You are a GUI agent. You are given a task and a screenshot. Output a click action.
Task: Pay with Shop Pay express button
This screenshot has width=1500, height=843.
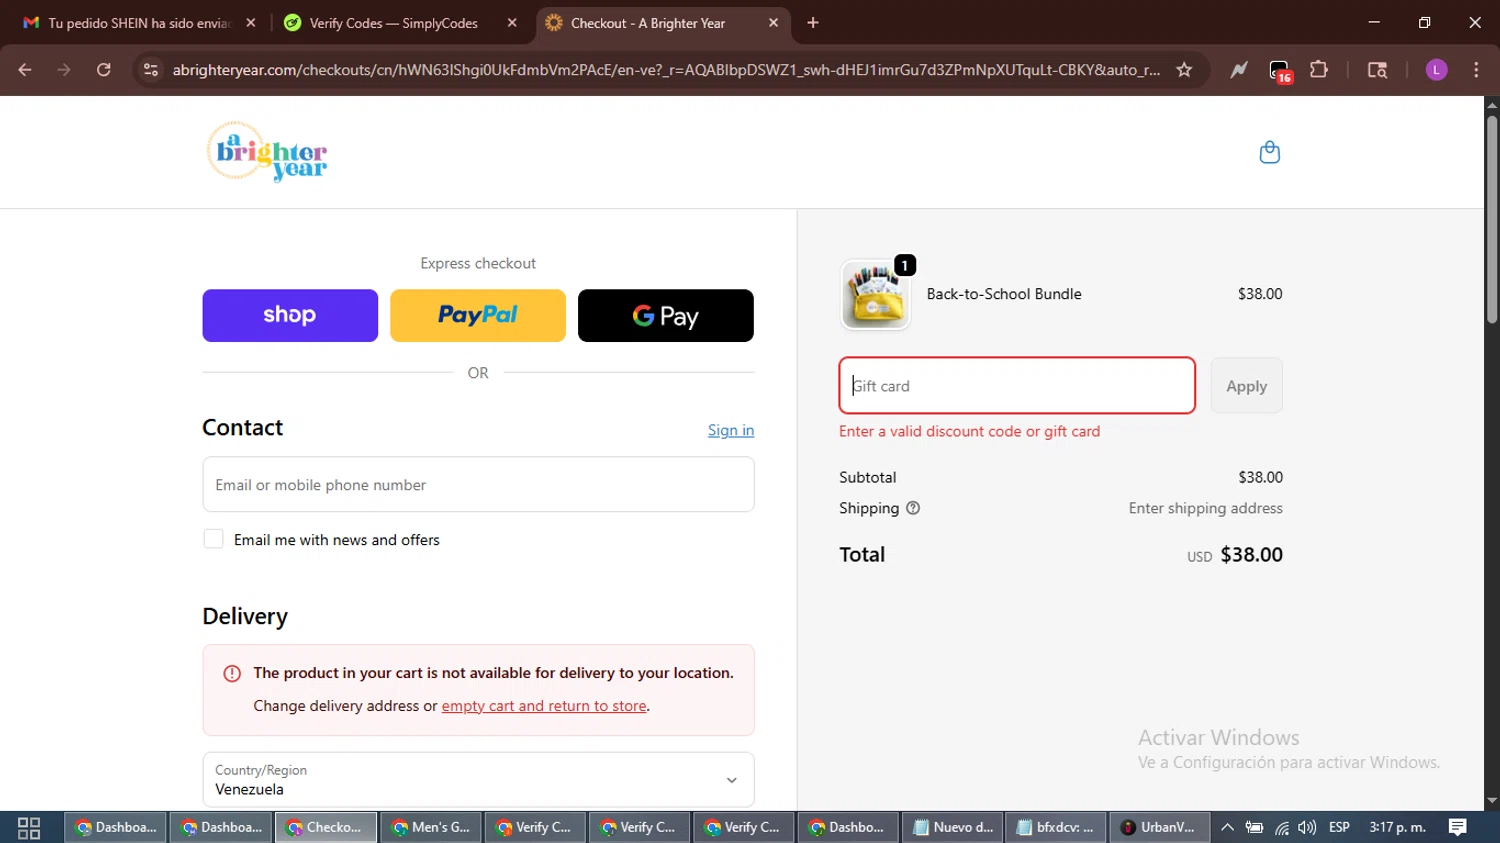click(290, 315)
